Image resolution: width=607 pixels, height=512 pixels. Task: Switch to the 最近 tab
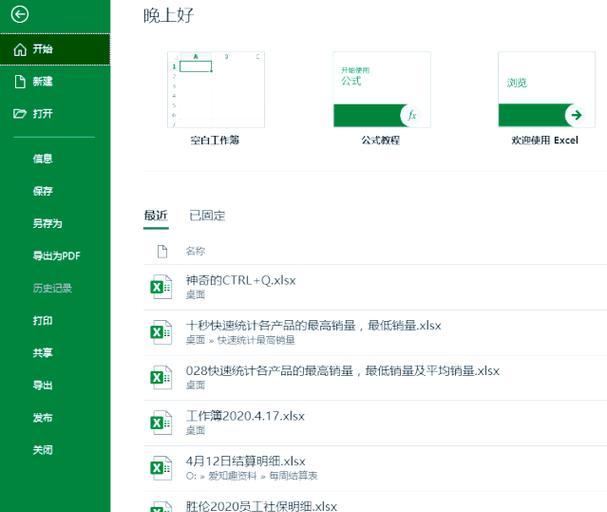[x=156, y=216]
